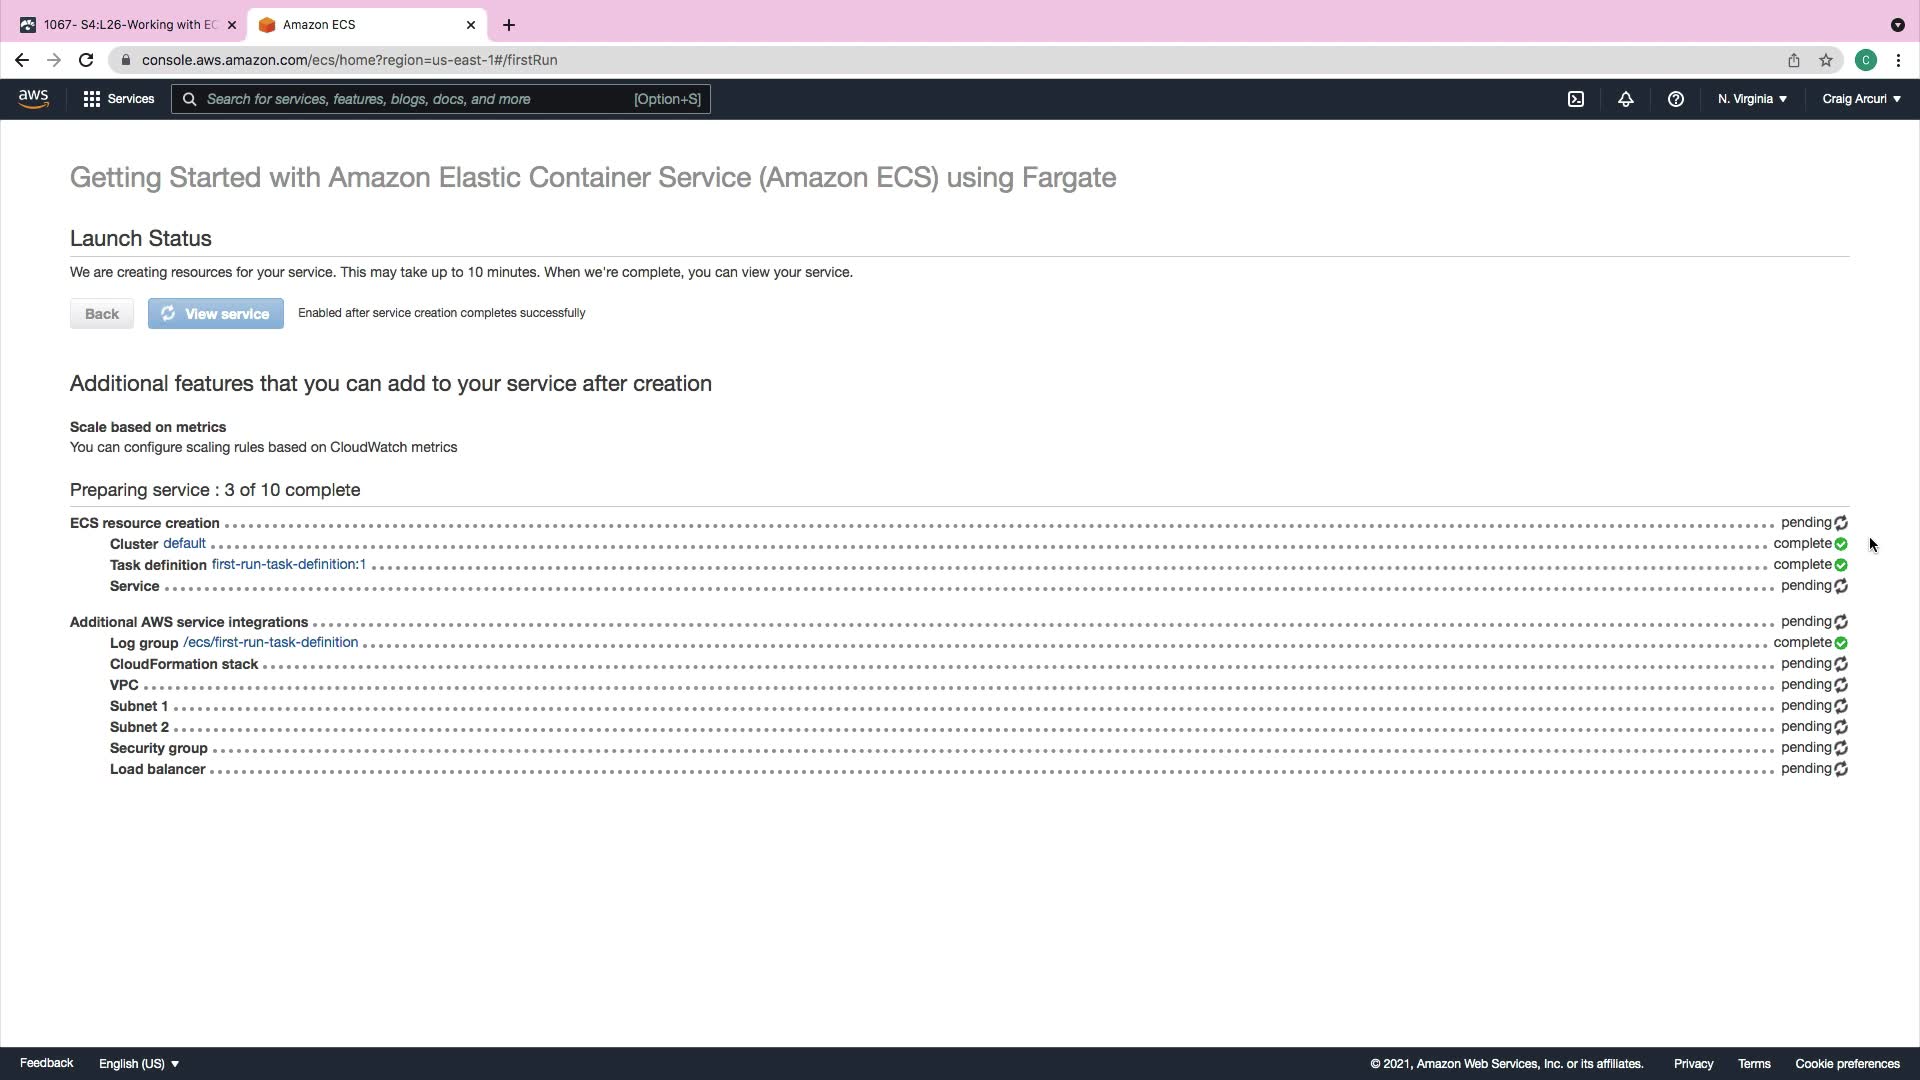Open the default cluster link
The width and height of the screenshot is (1920, 1080).
[x=184, y=543]
